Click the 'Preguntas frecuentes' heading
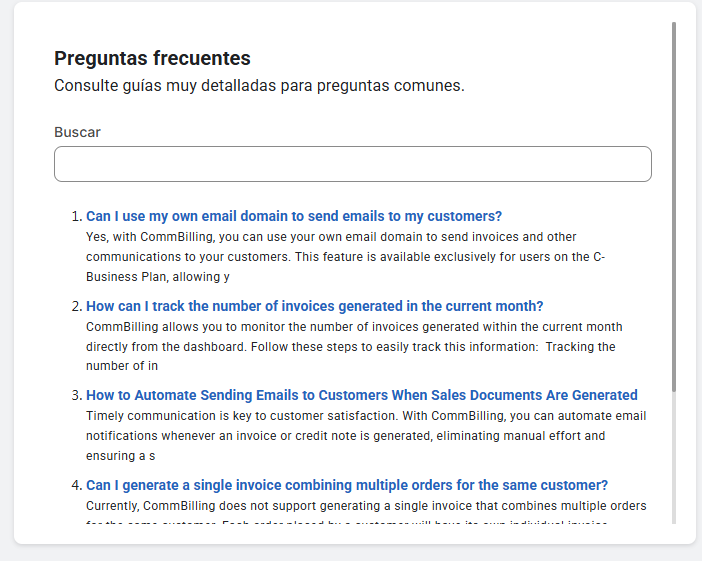The width and height of the screenshot is (702, 561). 152,58
